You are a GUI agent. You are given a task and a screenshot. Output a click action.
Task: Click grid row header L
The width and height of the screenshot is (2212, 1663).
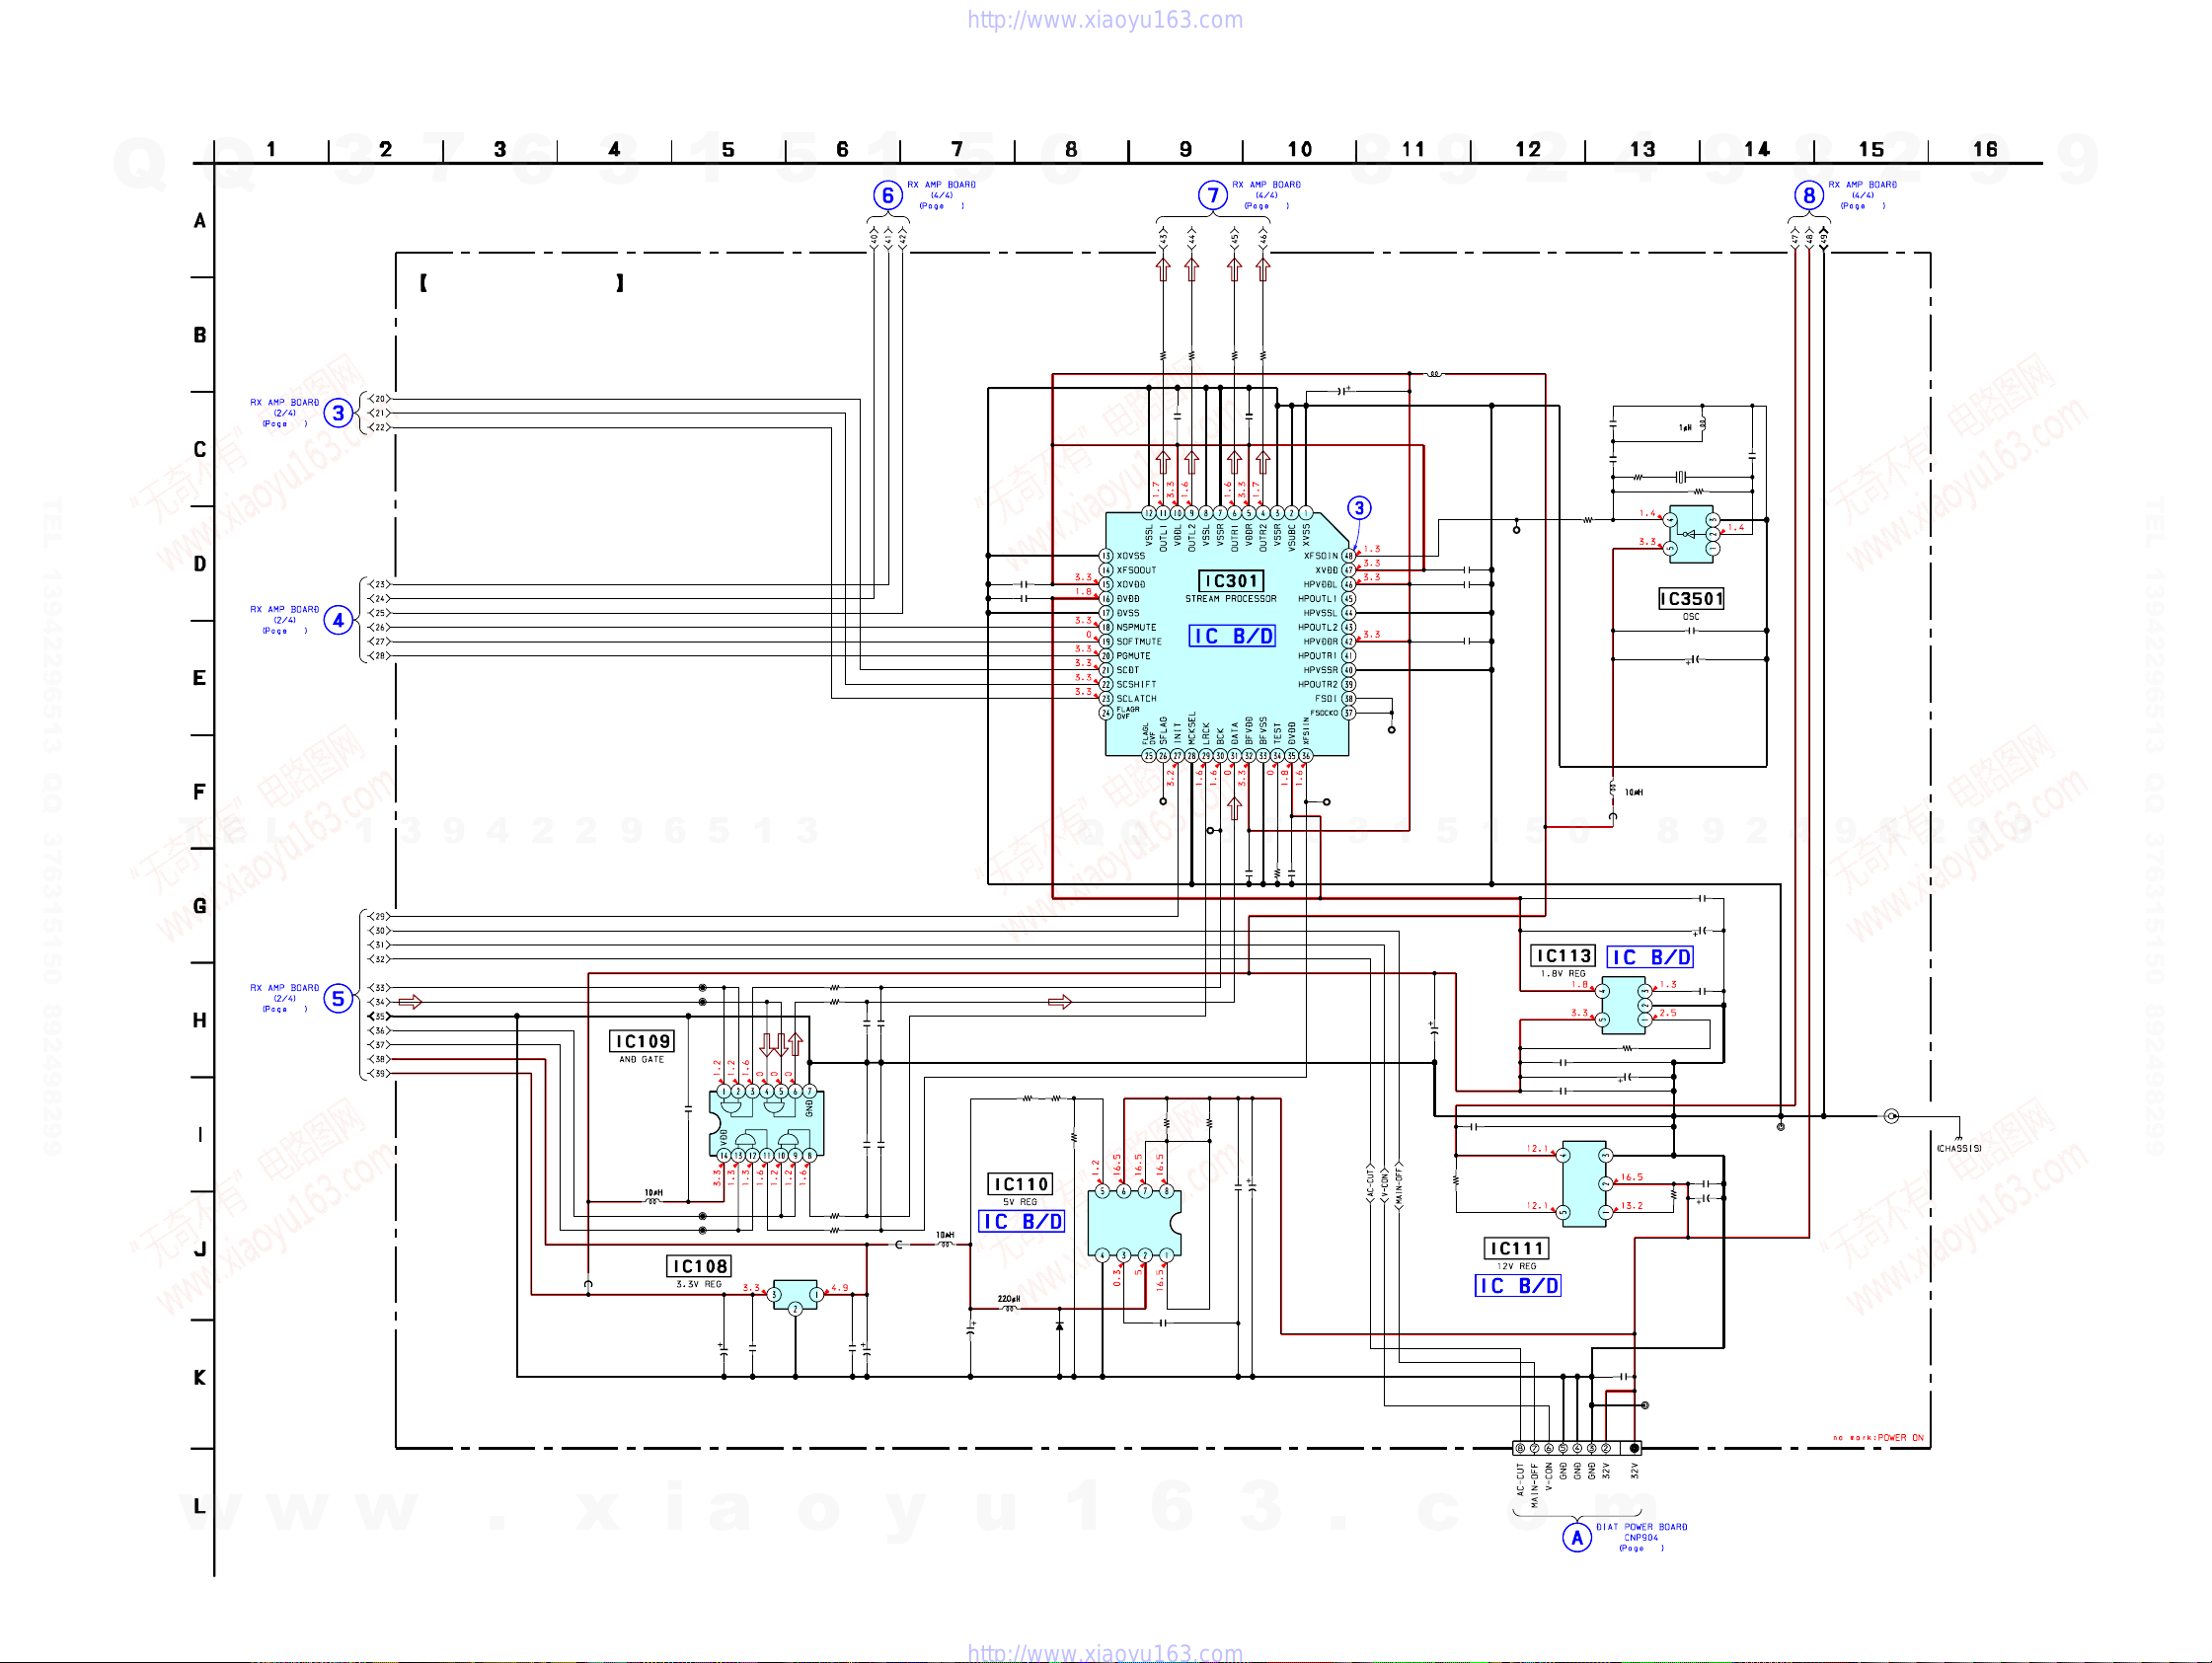tap(199, 1505)
